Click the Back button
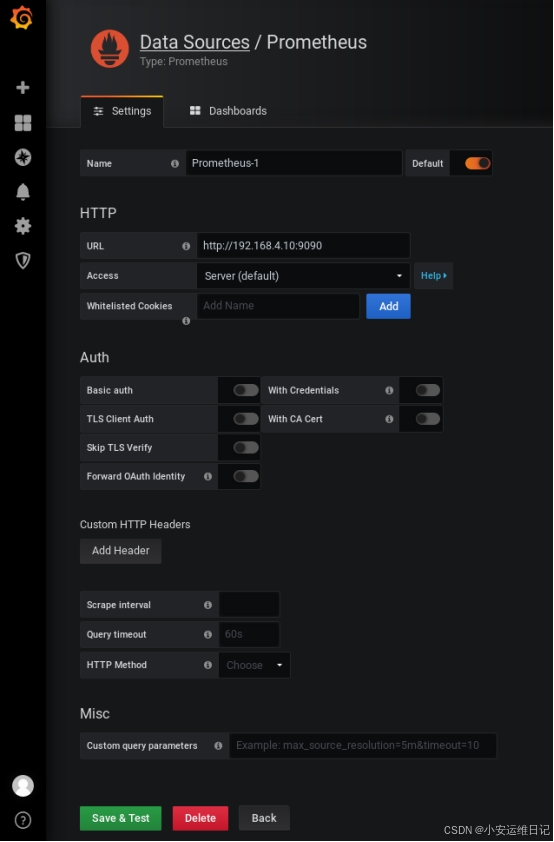The image size is (554, 842). tap(264, 818)
